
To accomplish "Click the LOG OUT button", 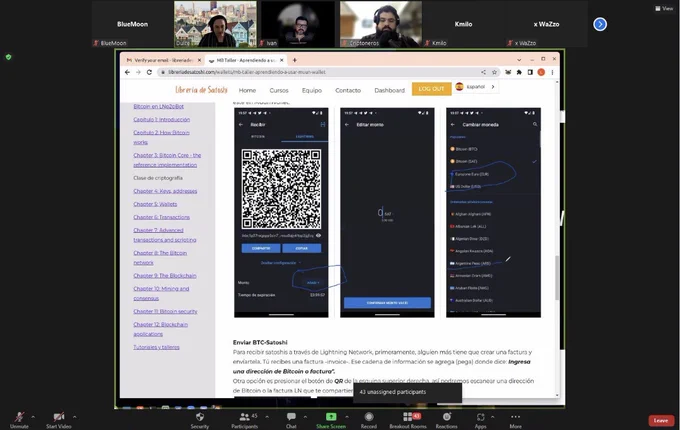I will pyautogui.click(x=432, y=89).
